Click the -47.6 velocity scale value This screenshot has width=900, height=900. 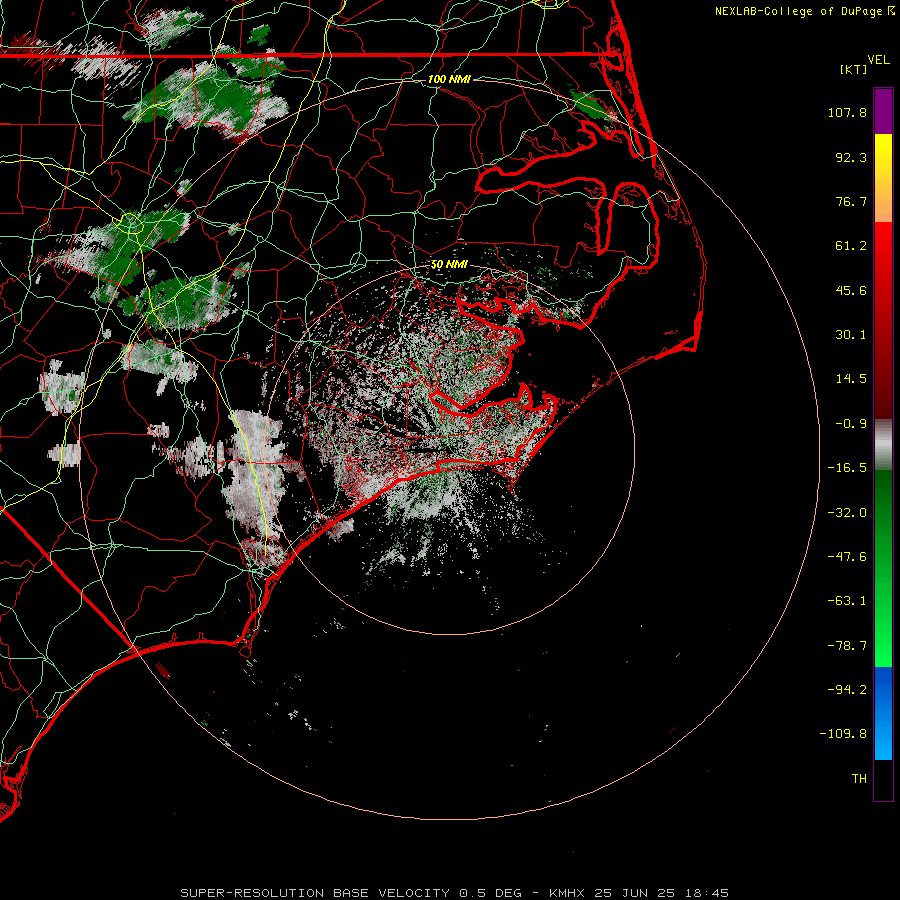pos(847,557)
